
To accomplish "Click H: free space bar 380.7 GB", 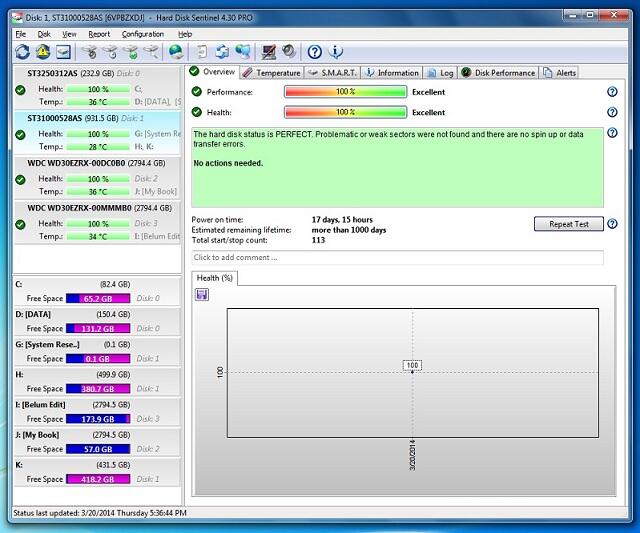I will 98,389.
